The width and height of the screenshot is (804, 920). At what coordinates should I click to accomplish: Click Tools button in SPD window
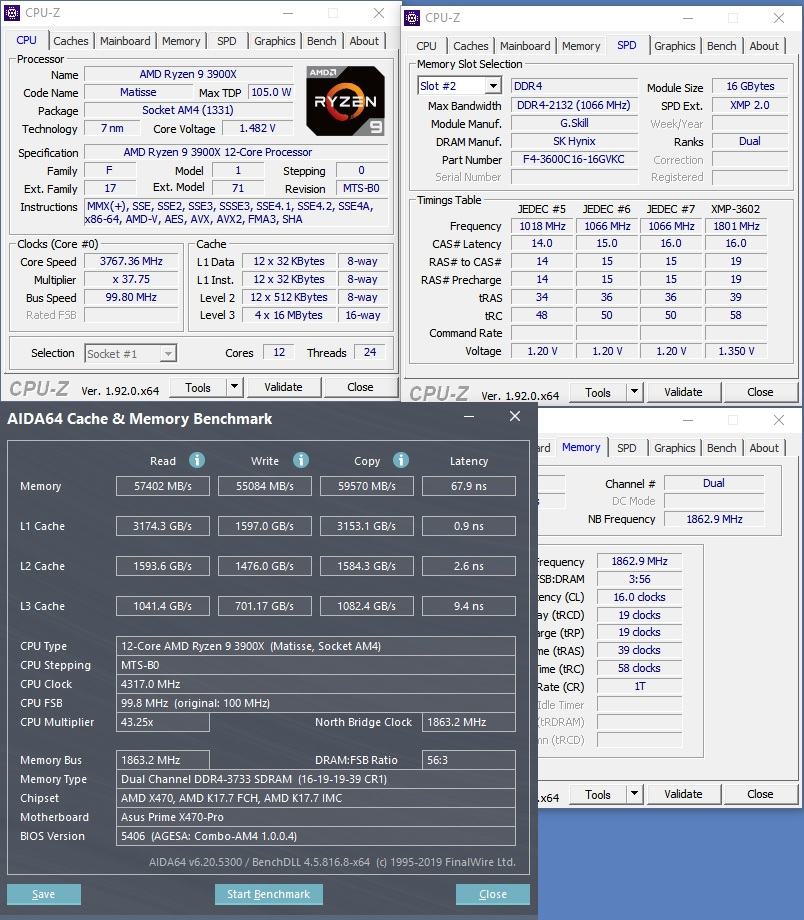(597, 392)
